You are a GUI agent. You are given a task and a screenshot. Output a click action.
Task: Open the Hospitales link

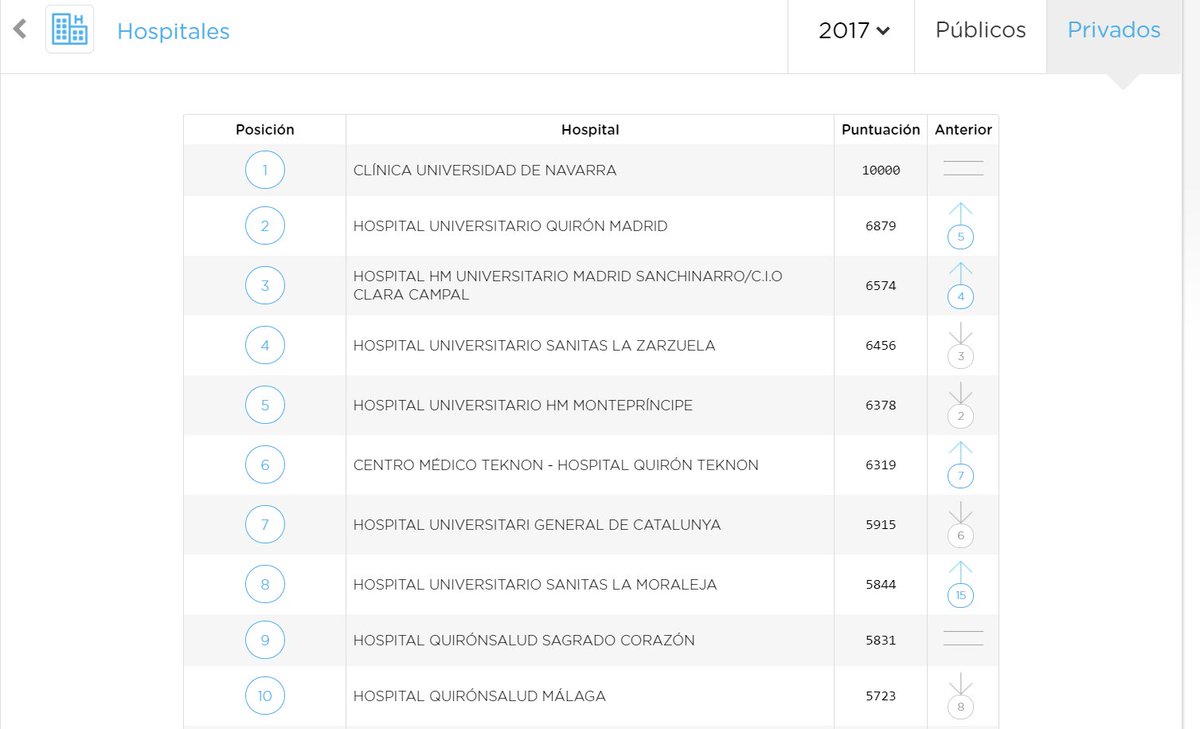(173, 31)
